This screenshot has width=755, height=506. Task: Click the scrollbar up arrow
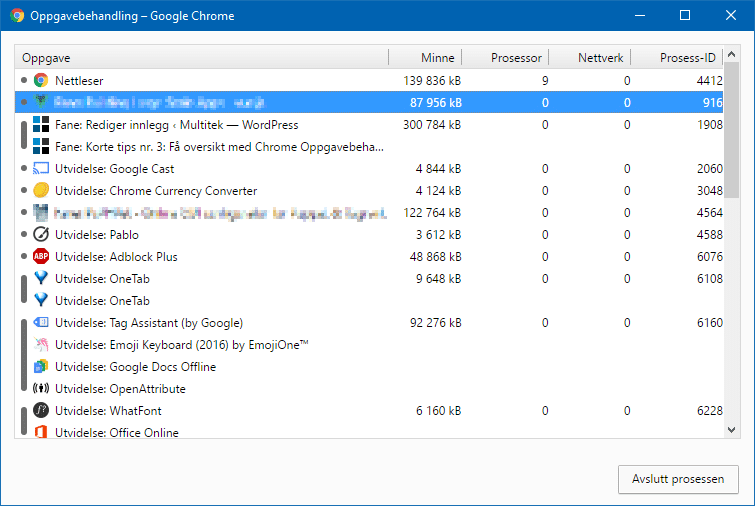click(x=731, y=54)
